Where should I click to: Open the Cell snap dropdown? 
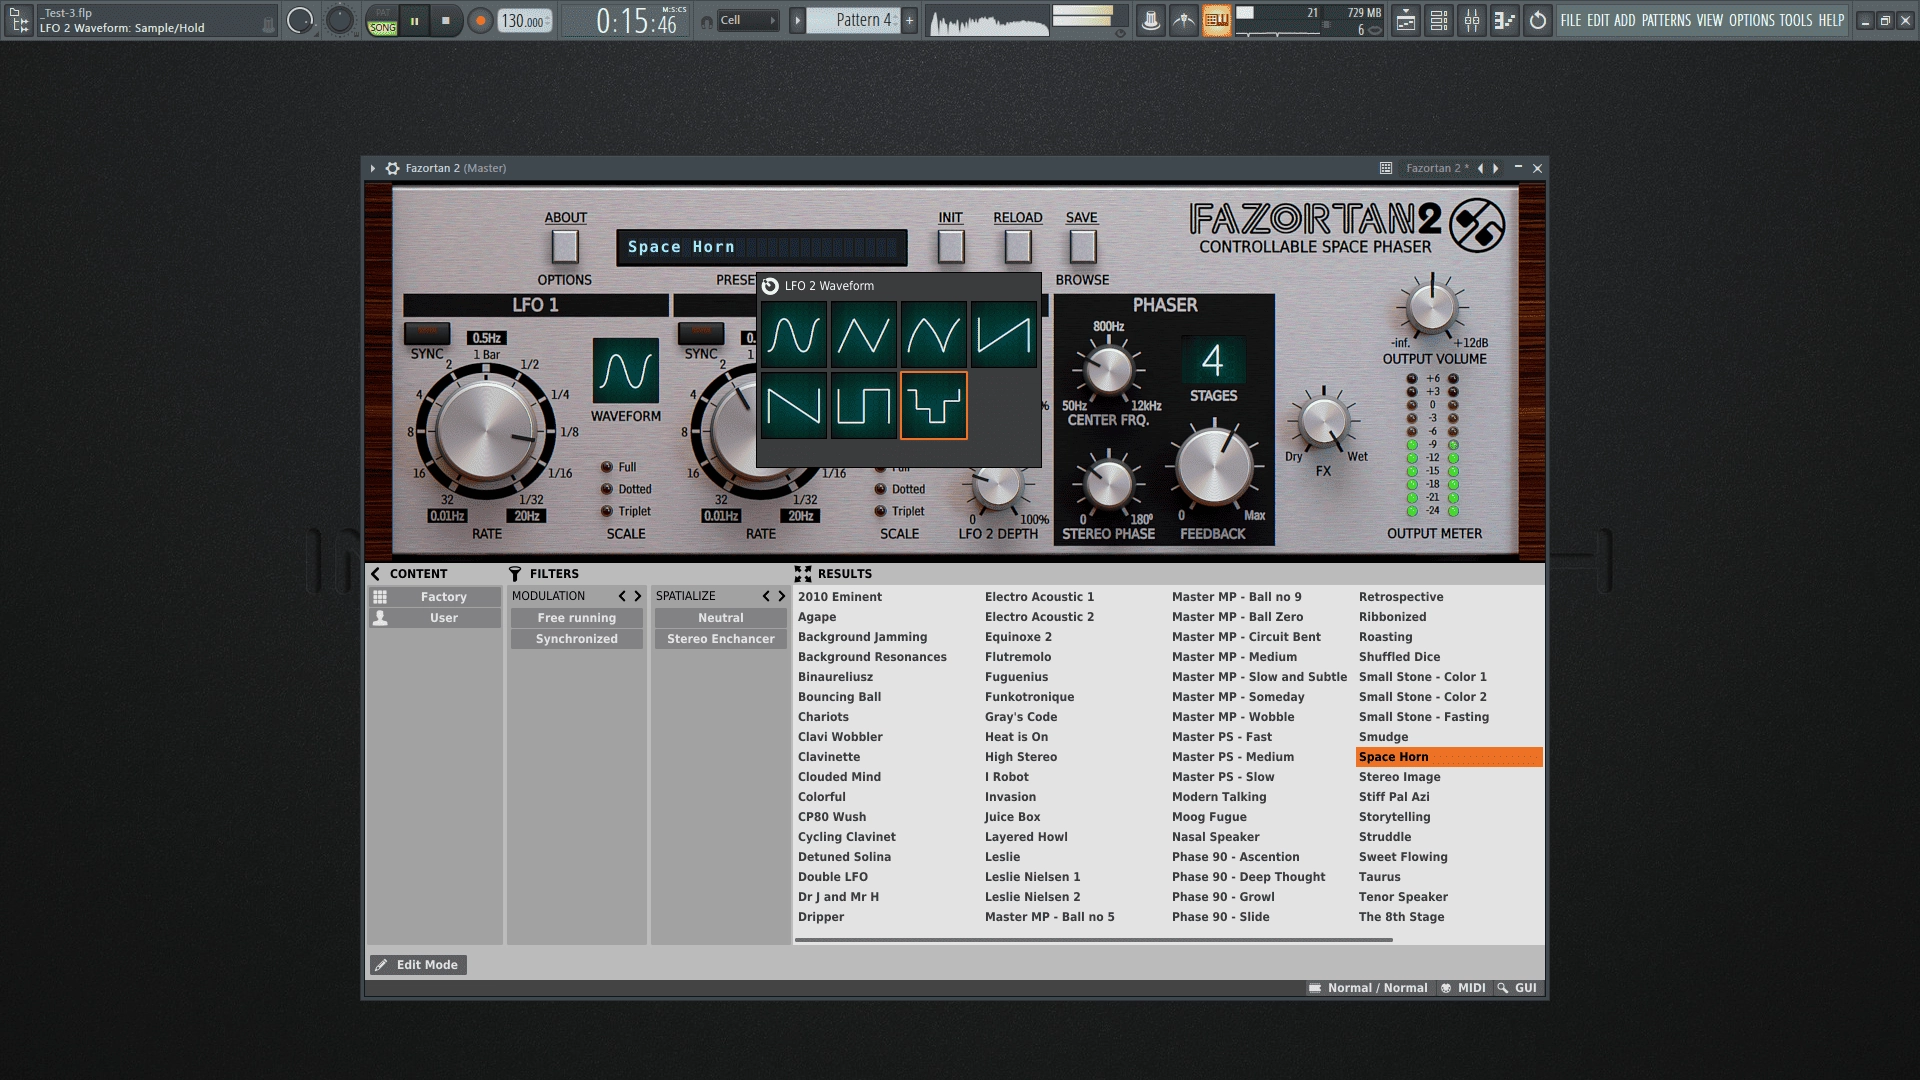click(749, 20)
